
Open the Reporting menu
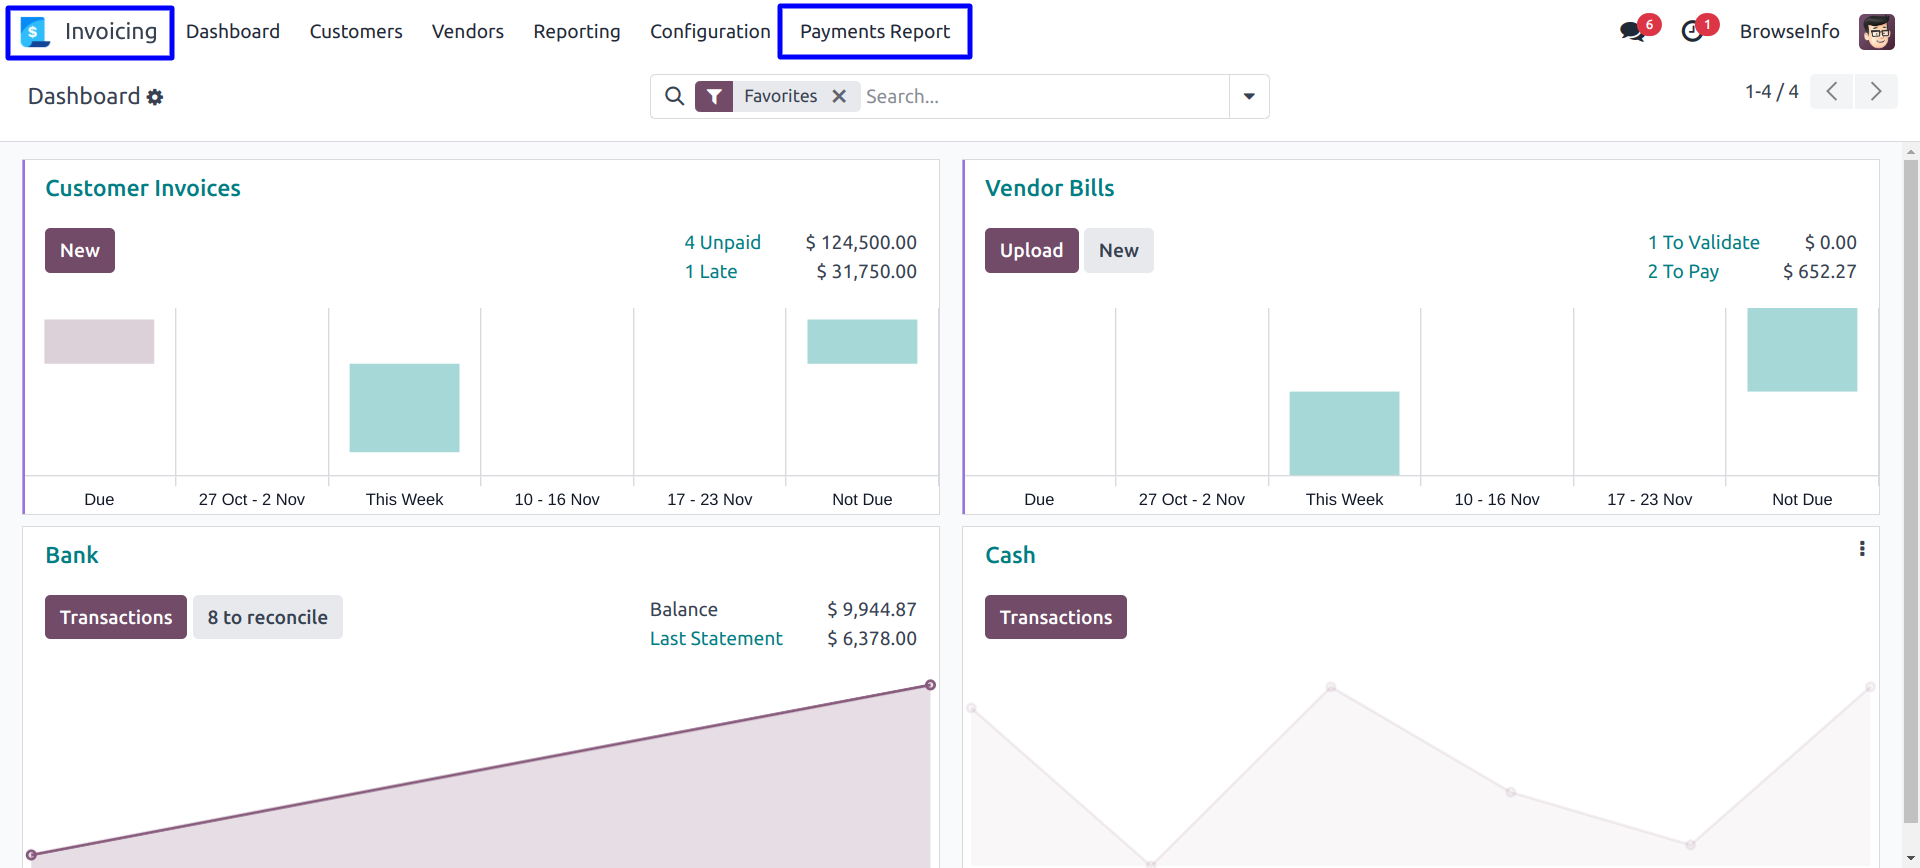[577, 32]
